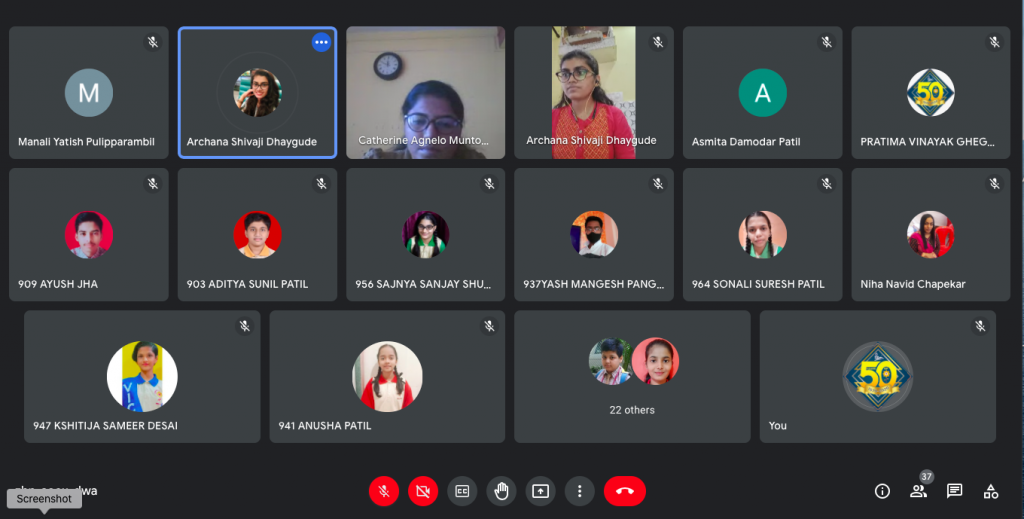This screenshot has width=1024, height=519.
Task: Click muted mic icon on Manali Yatish tile
Action: point(153,42)
